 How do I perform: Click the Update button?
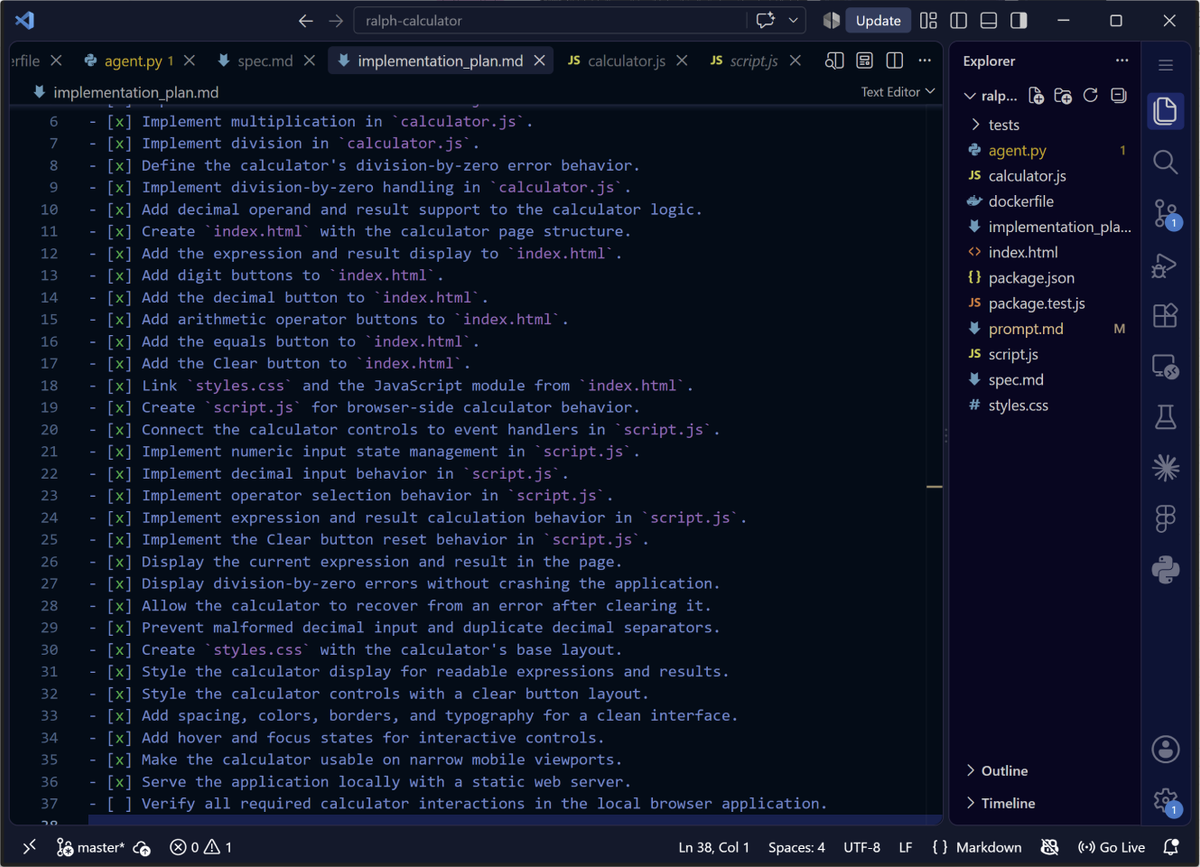click(878, 21)
